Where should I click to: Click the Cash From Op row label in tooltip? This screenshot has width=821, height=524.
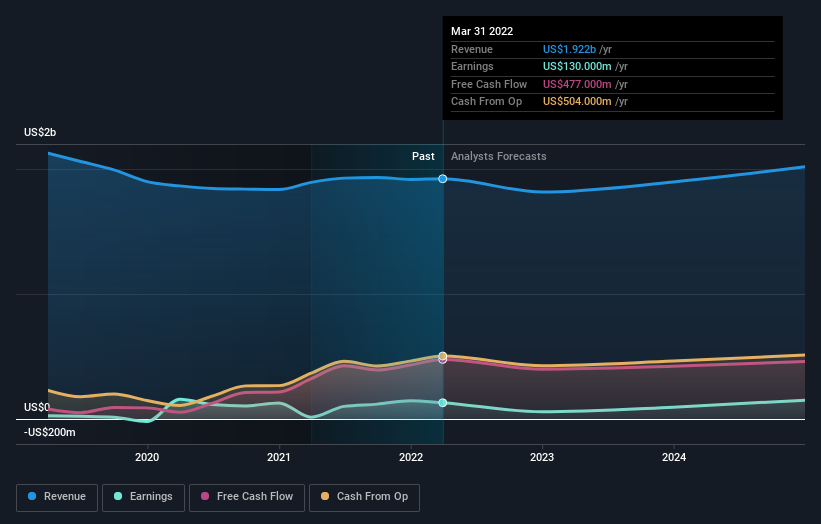486,102
